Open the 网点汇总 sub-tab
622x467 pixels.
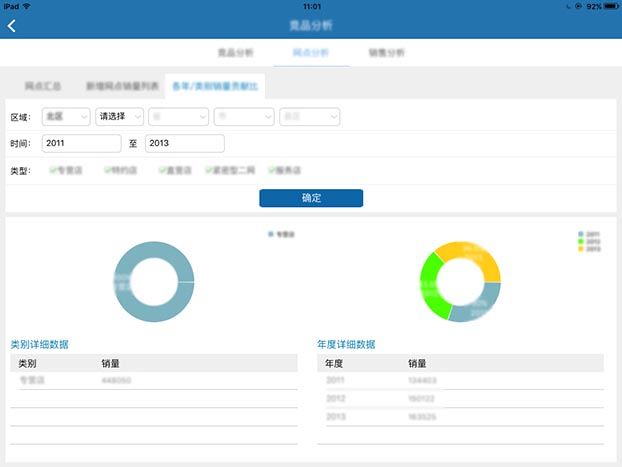(x=44, y=86)
